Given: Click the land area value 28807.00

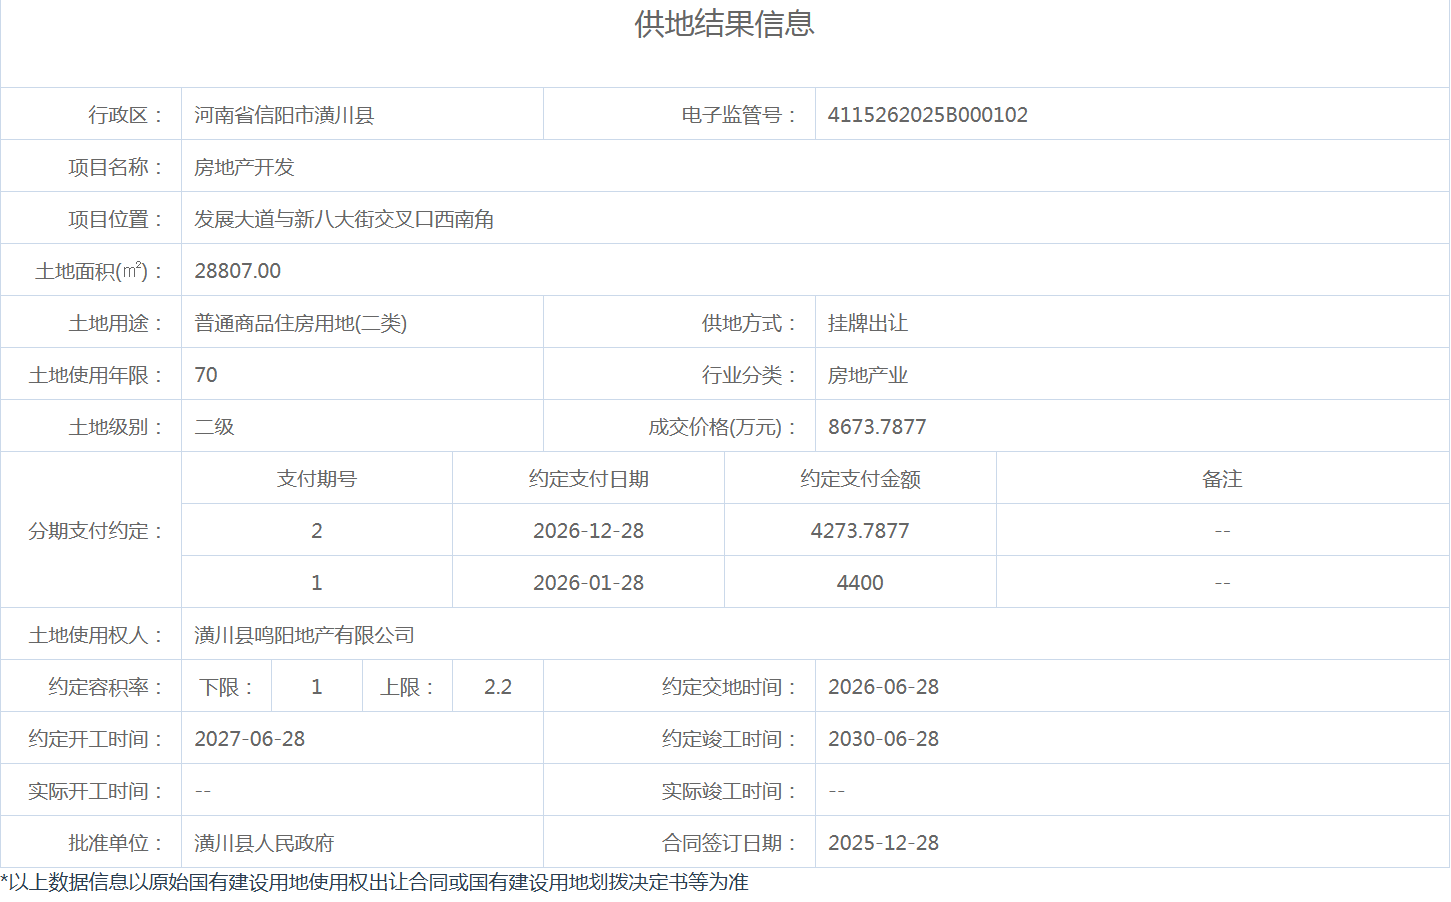Looking at the screenshot, I should coord(238,271).
